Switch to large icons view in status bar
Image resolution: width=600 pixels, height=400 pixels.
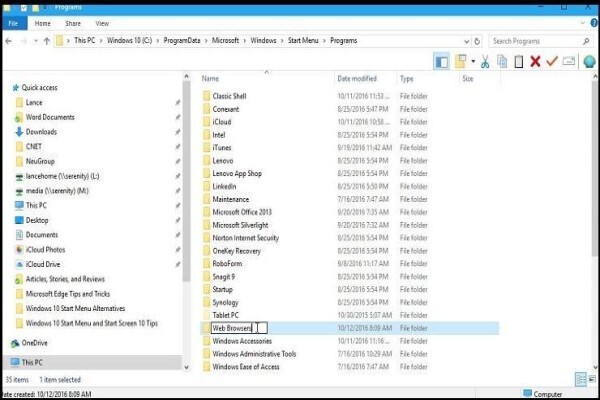592,379
